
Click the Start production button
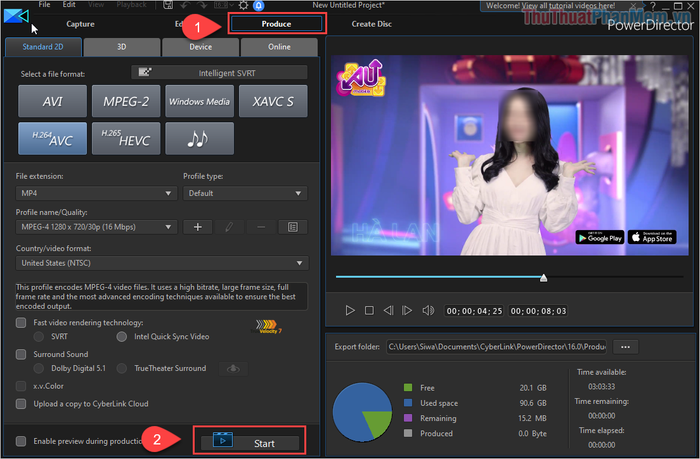pos(250,443)
